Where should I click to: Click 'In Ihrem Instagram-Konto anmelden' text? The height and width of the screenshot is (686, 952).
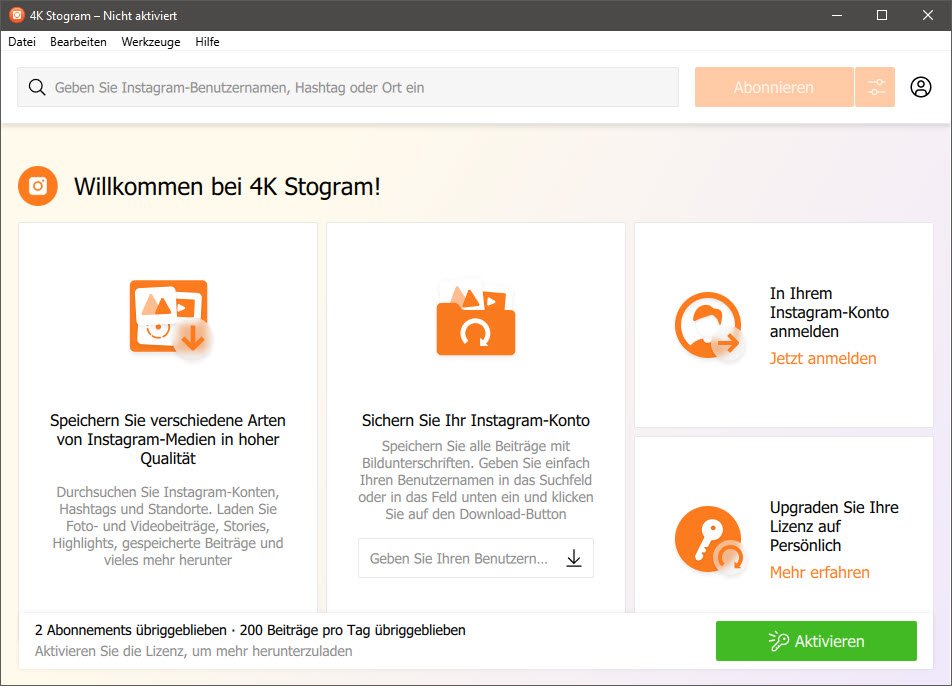pyautogui.click(x=829, y=312)
